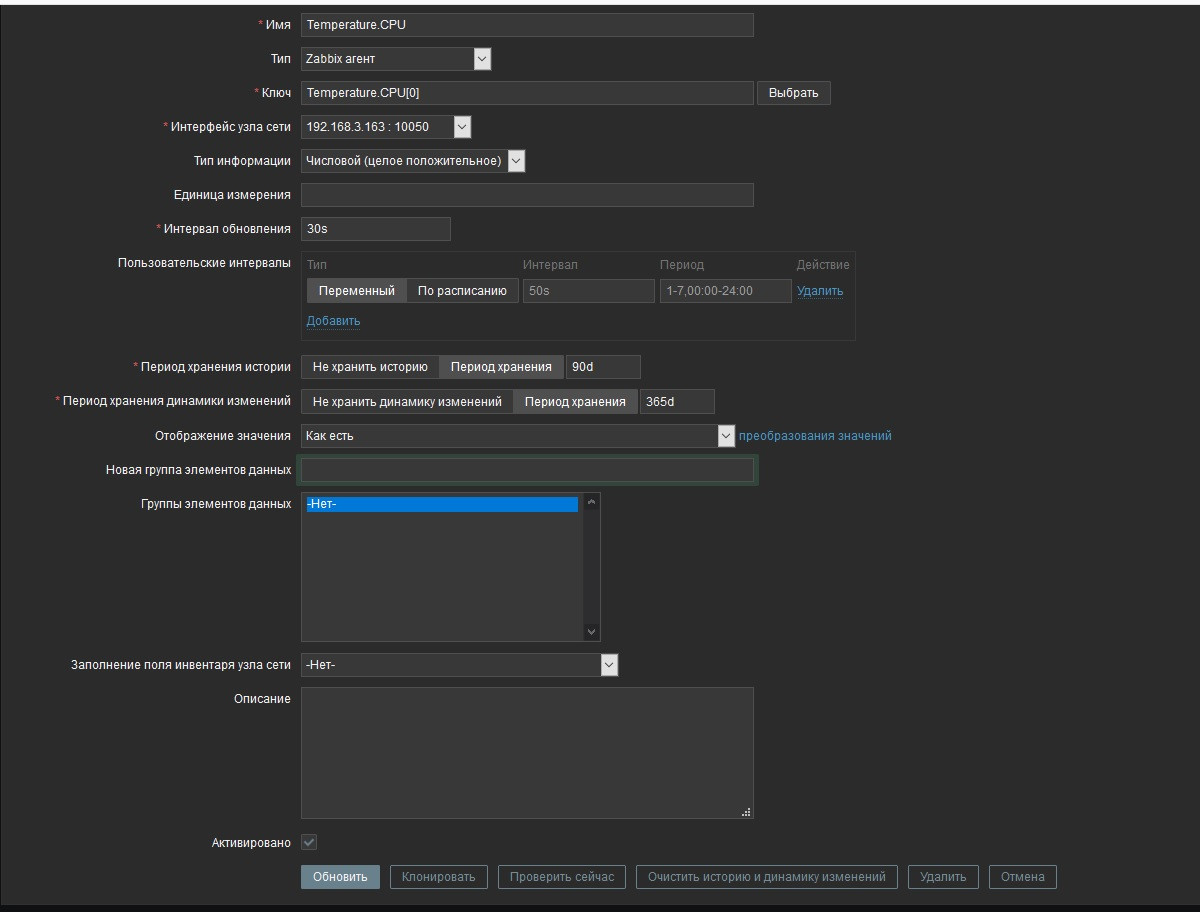Image resolution: width=1200 pixels, height=912 pixels.
Task: Click the Добавить link to add interval
Action: tap(333, 321)
